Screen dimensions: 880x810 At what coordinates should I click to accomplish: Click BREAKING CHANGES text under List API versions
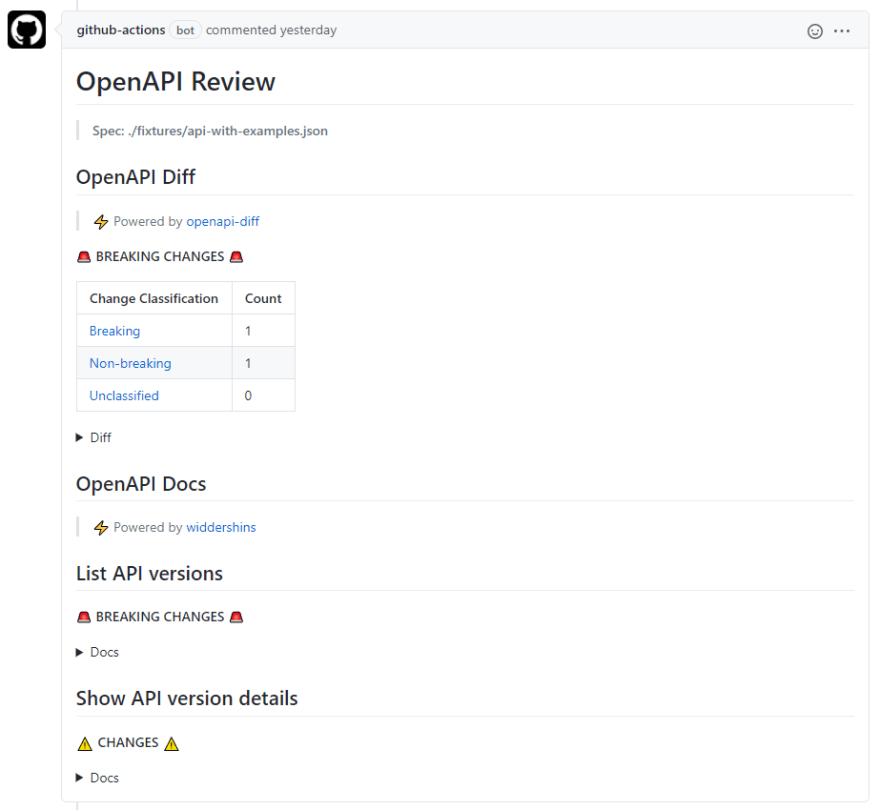click(x=160, y=617)
